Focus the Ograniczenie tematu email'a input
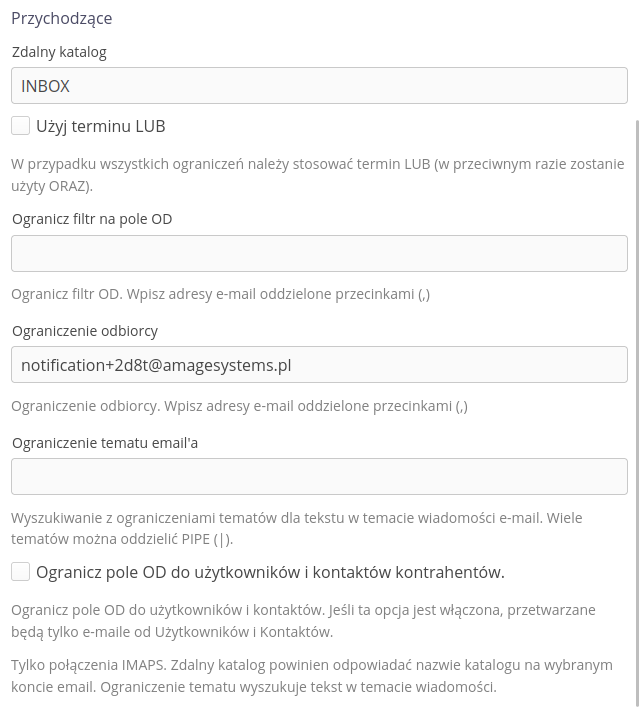The height and width of the screenshot is (713, 644). pyautogui.click(x=319, y=477)
